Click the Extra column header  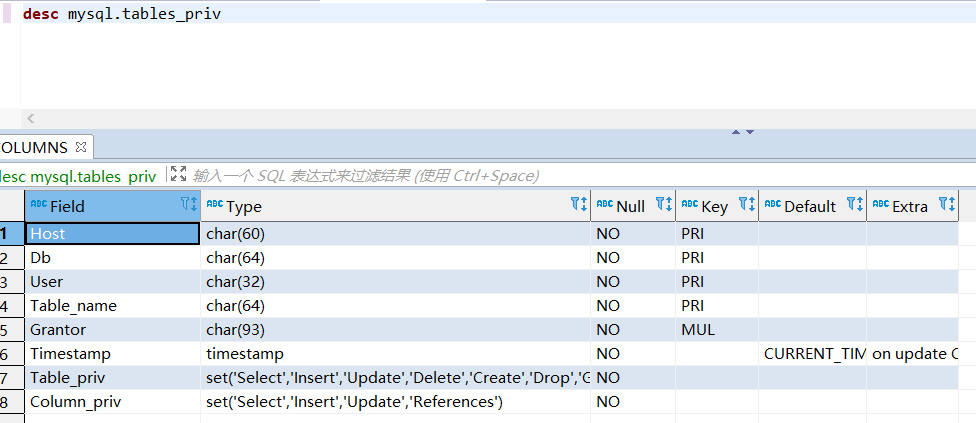(908, 206)
